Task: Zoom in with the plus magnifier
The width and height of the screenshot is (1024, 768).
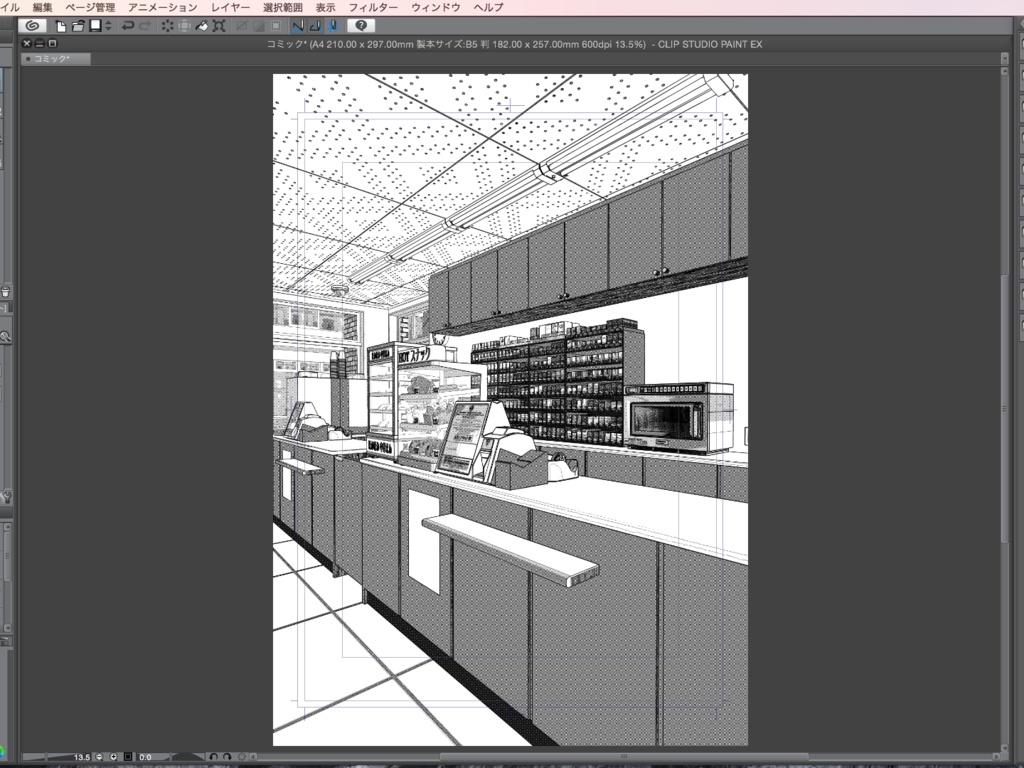Action: (113, 757)
